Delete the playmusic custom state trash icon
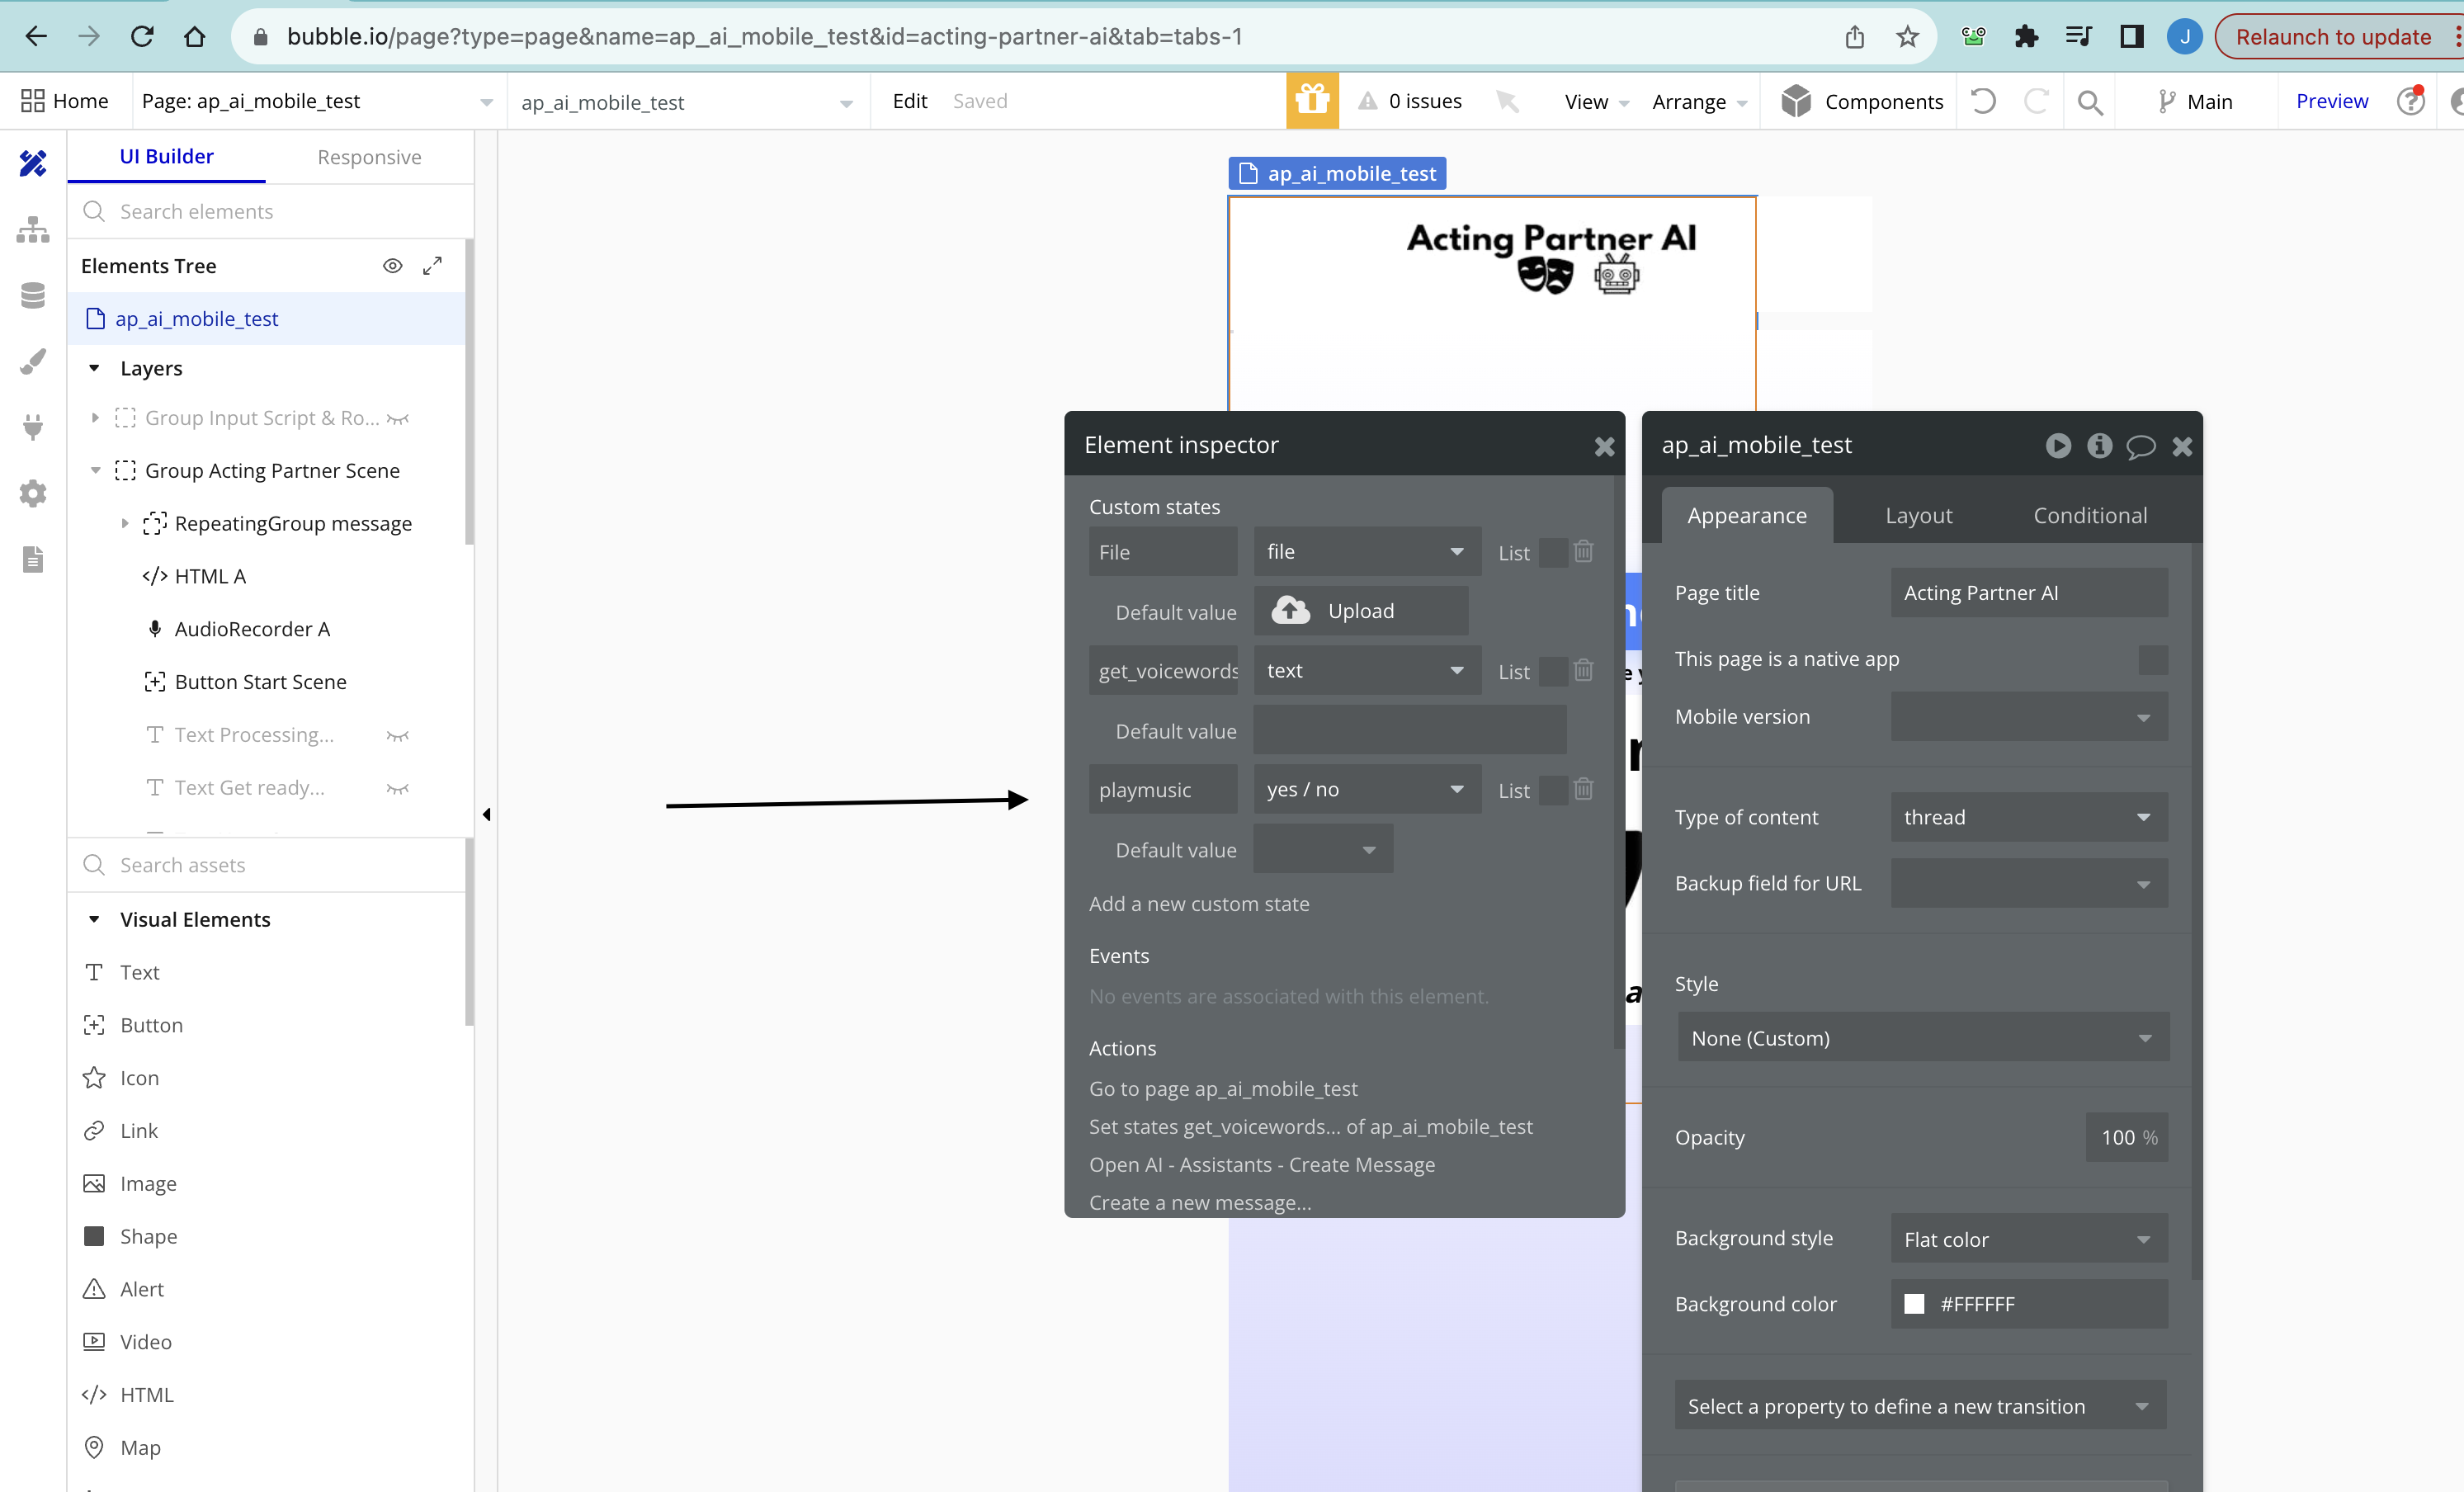Screen dimensions: 2464x1492 click(x=1583, y=789)
